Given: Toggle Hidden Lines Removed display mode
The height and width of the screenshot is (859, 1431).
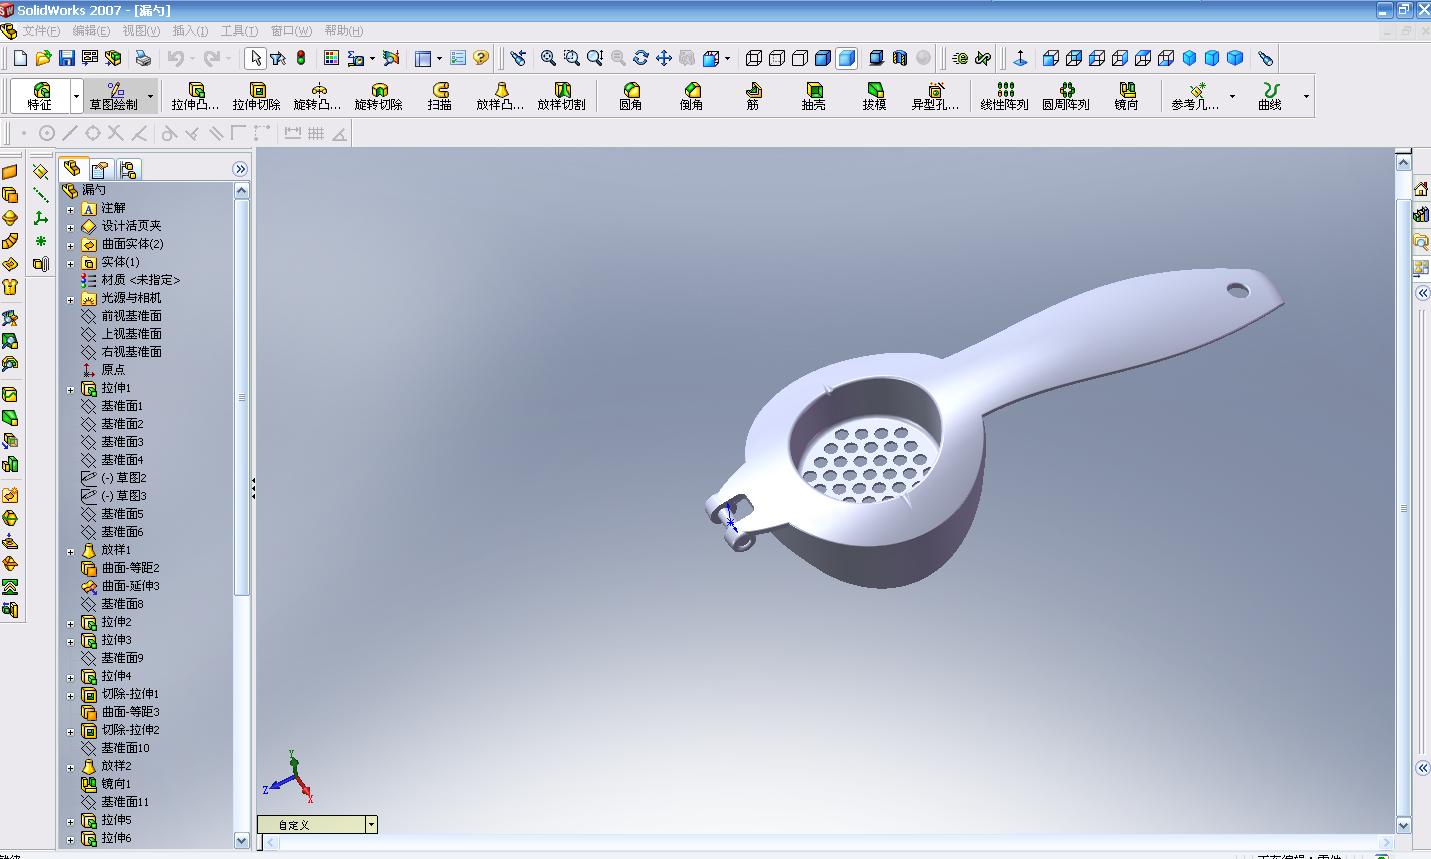Looking at the screenshot, I should click(800, 58).
